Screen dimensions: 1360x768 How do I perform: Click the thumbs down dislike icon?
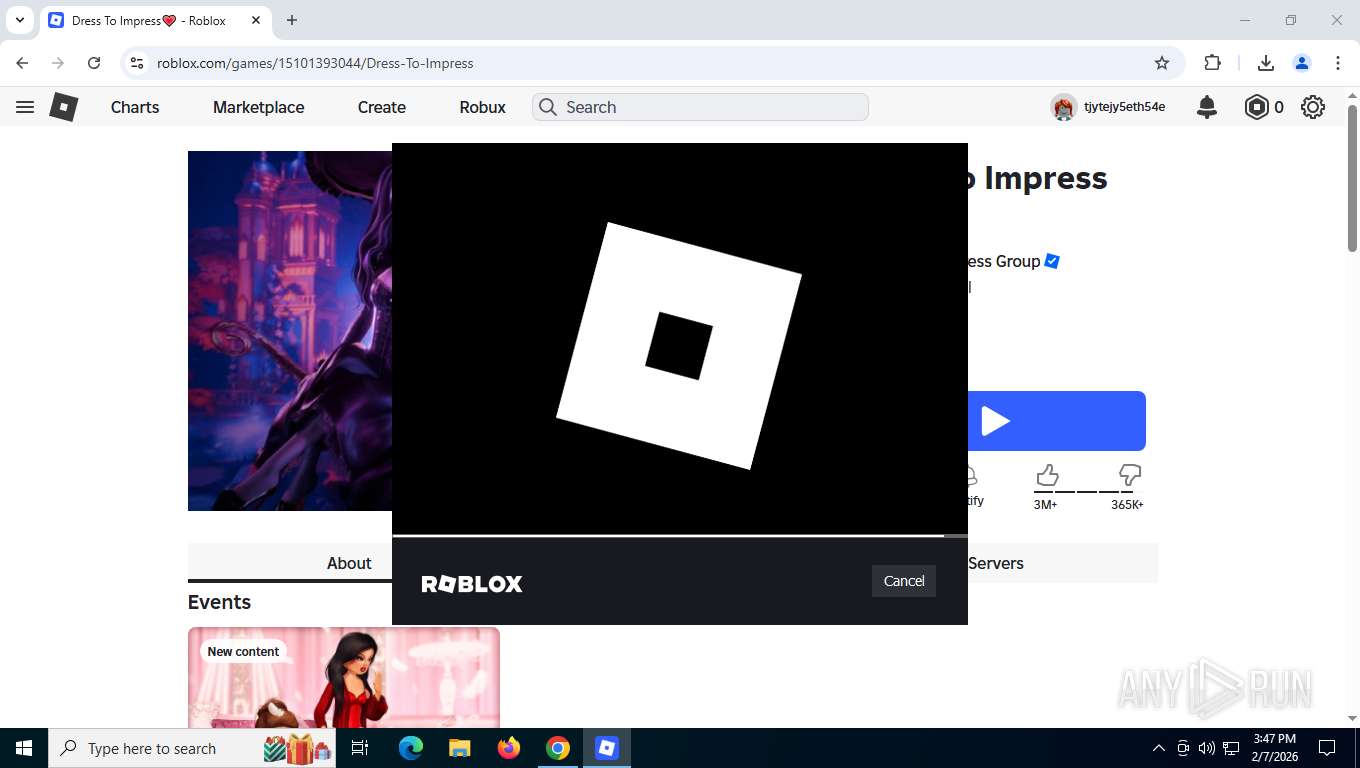1130,475
